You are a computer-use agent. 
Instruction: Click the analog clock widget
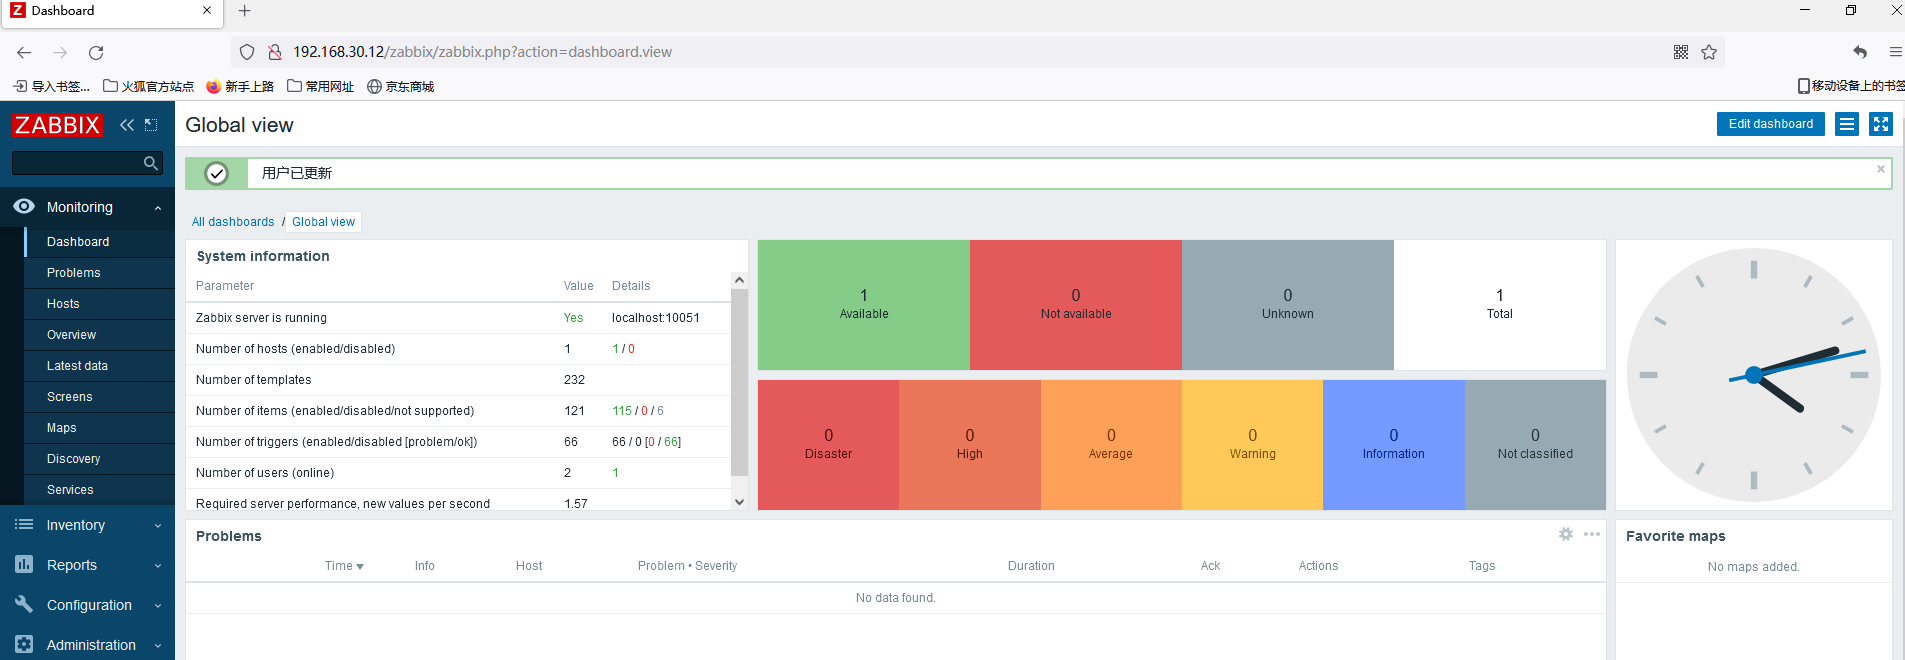click(1754, 375)
